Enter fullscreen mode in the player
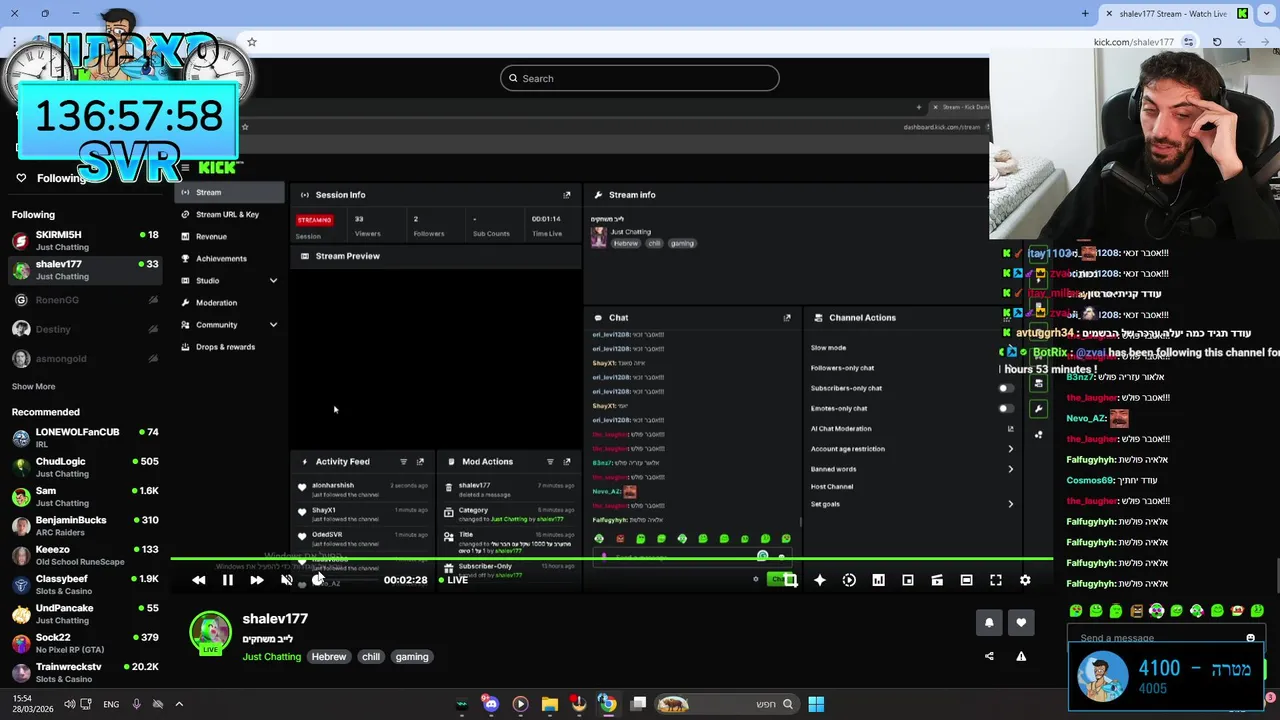The width and height of the screenshot is (1280, 720). point(996,580)
